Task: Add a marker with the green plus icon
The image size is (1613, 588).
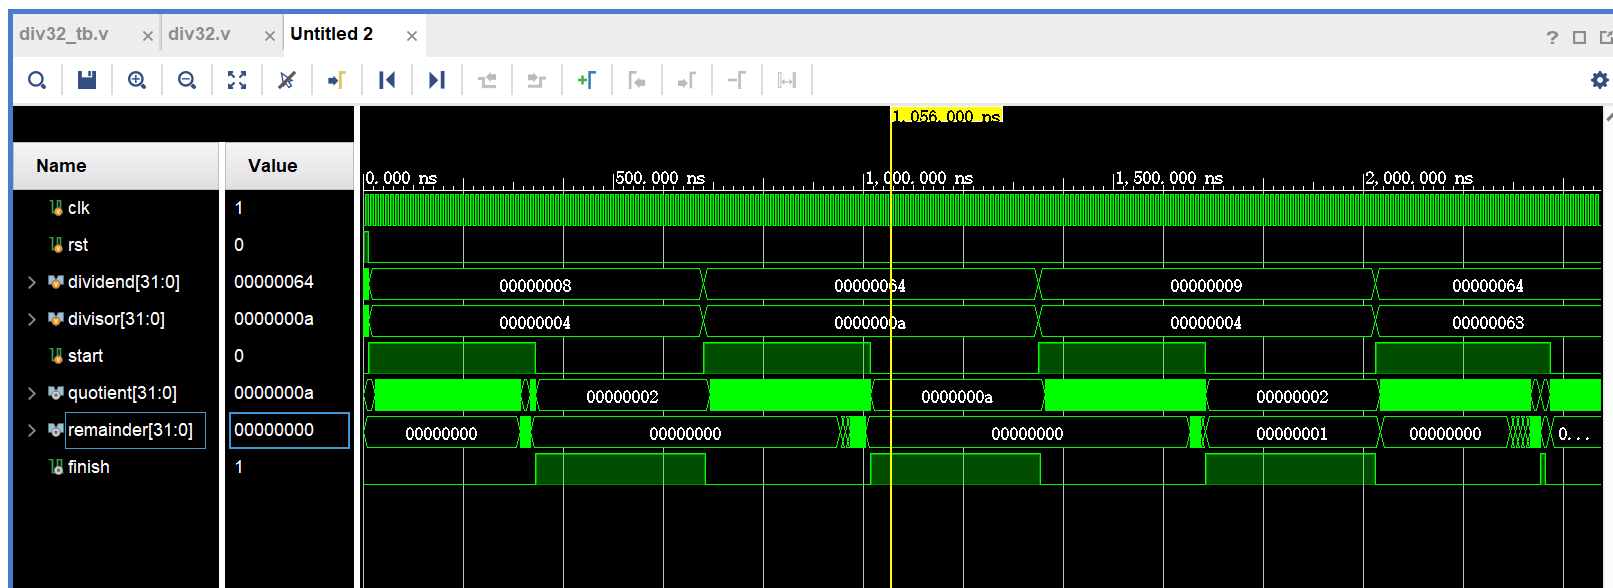Action: coord(587,80)
